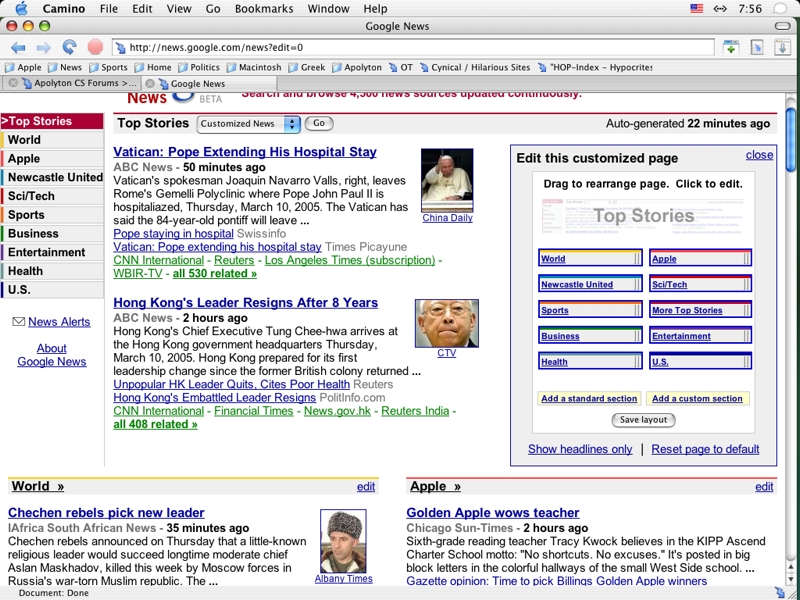Expand the Apple section heading
Image resolution: width=800 pixels, height=600 pixels.
tap(435, 487)
